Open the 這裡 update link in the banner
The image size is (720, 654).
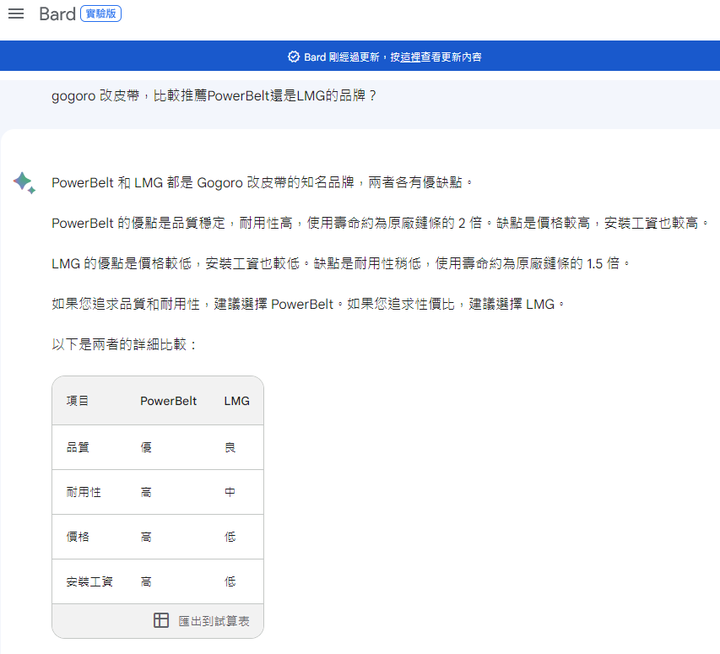pyautogui.click(x=411, y=57)
